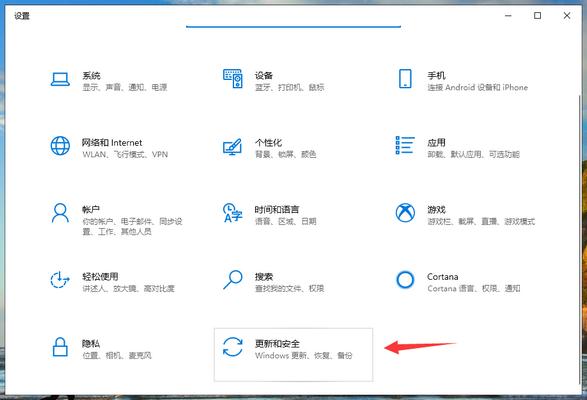
Task: Open the Cortana settings title
Action: pyautogui.click(x=442, y=277)
